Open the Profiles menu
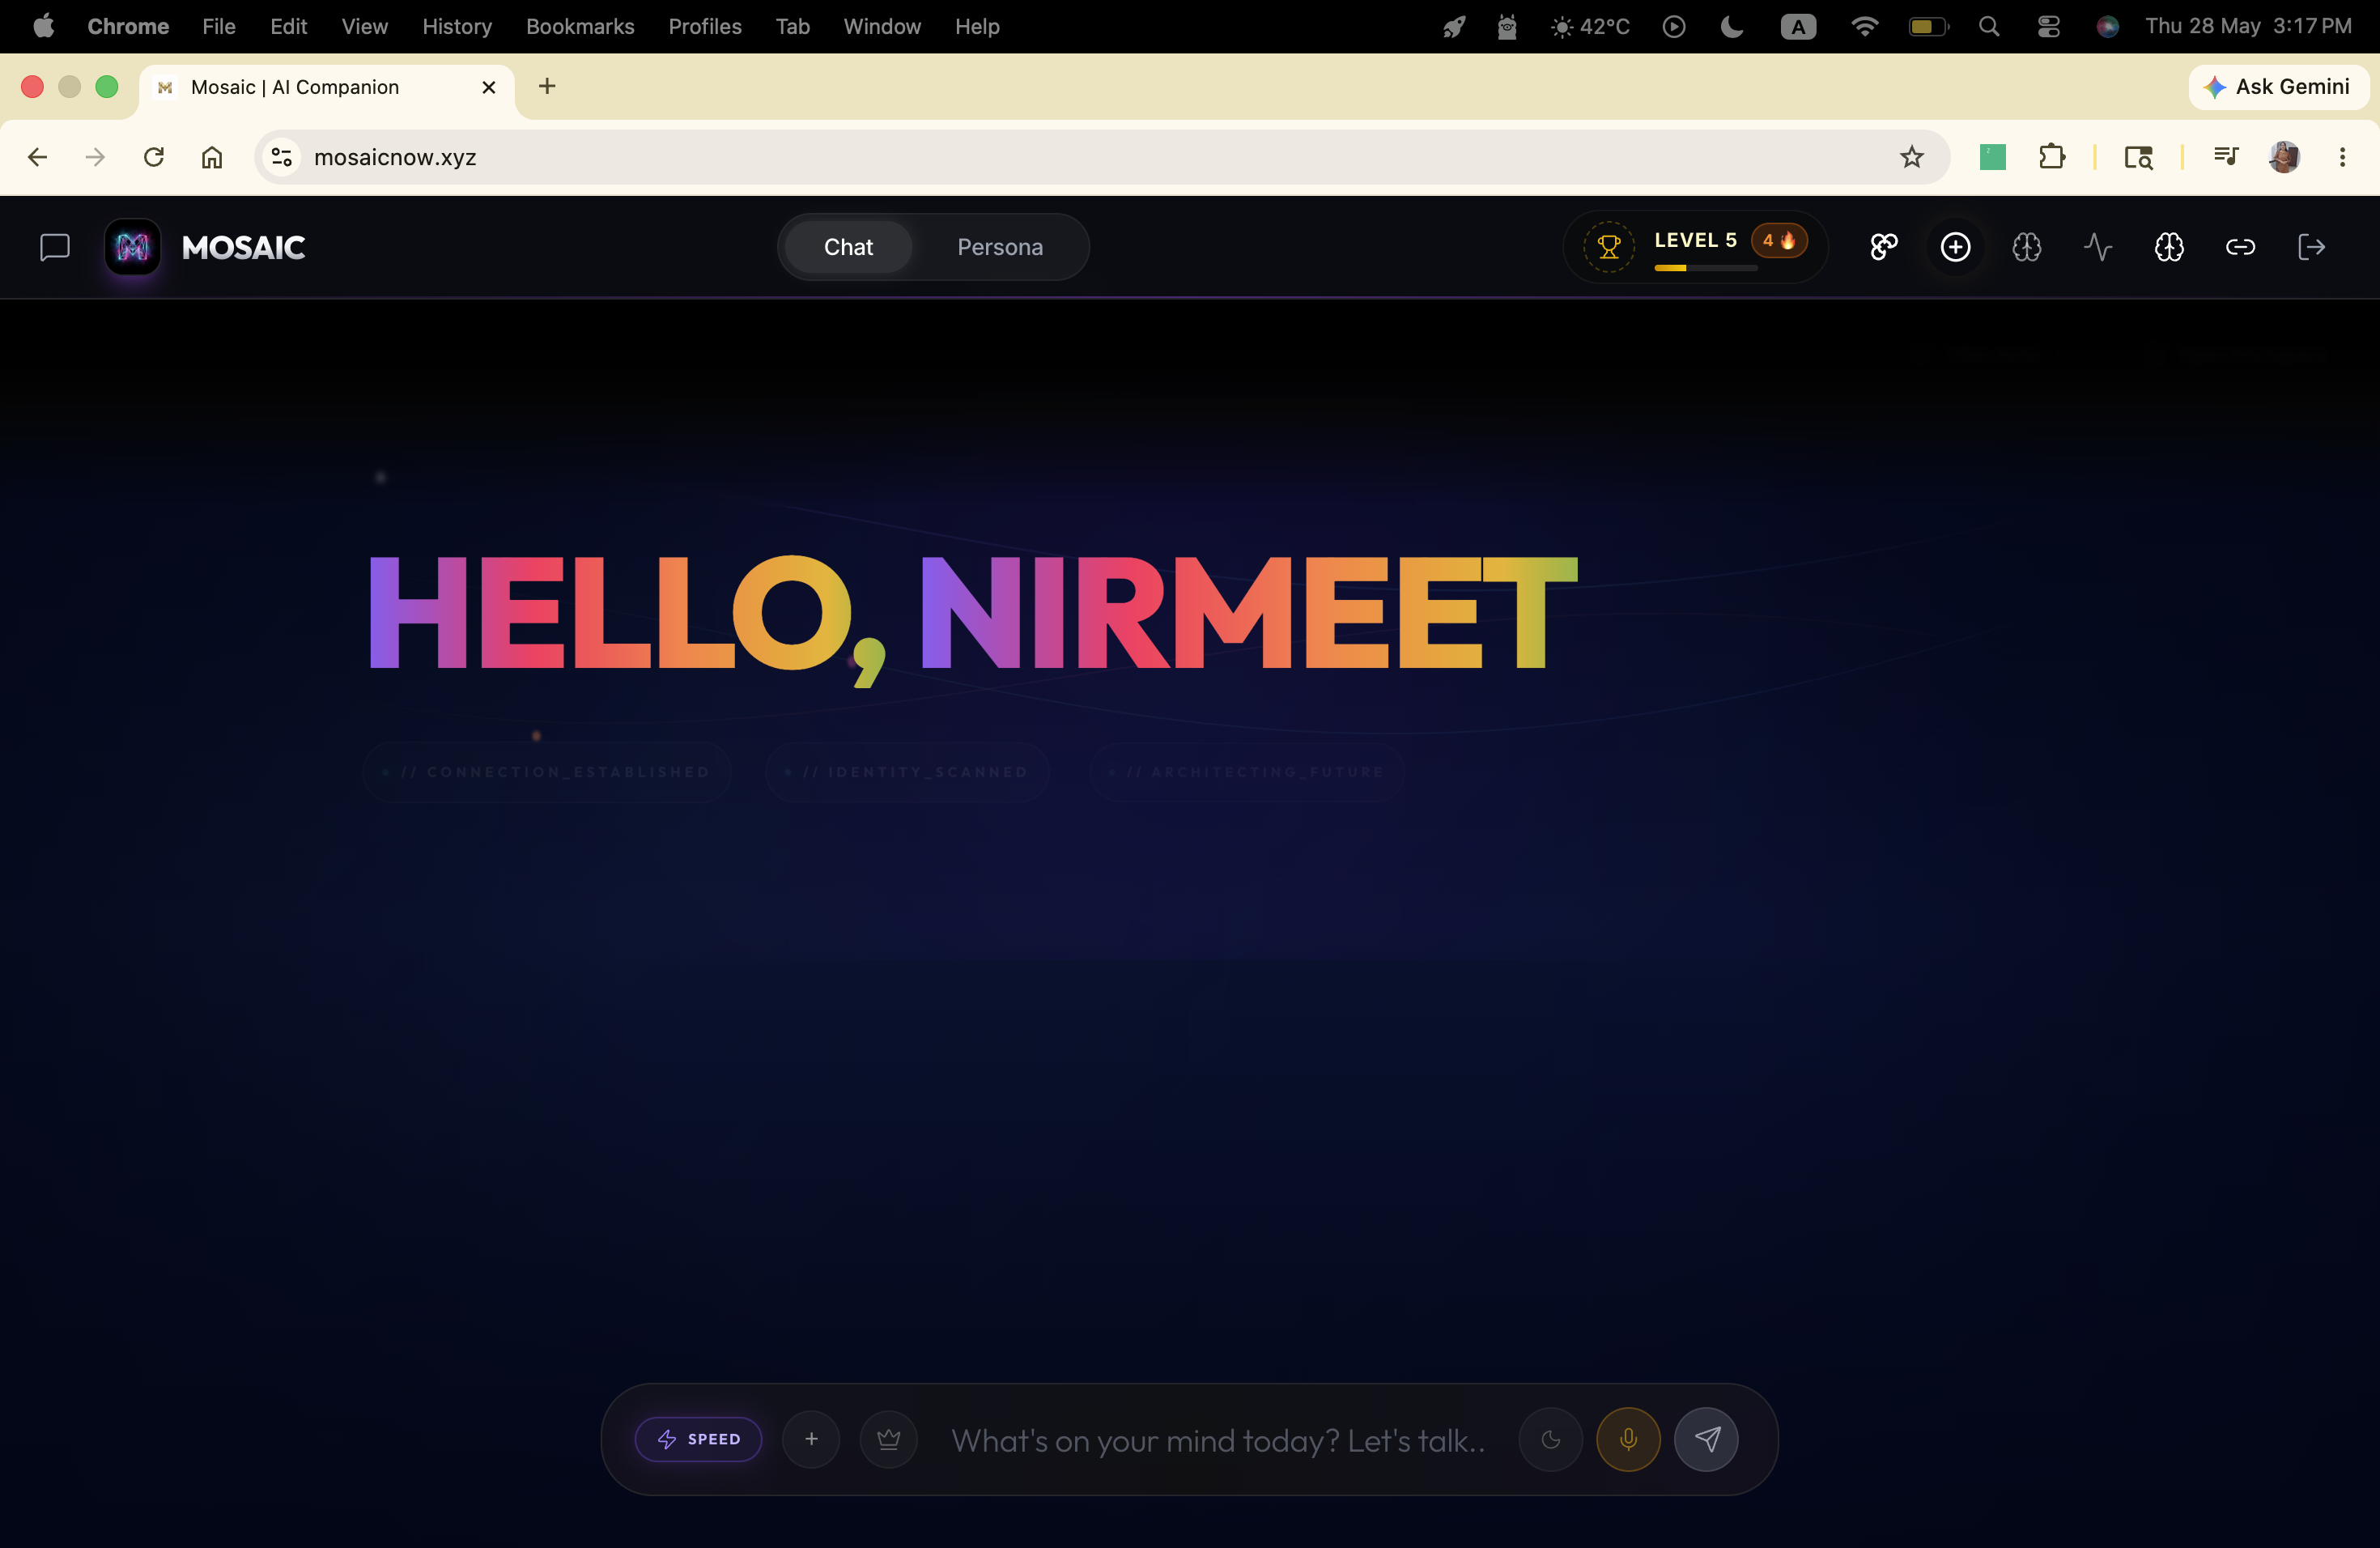 pos(705,26)
